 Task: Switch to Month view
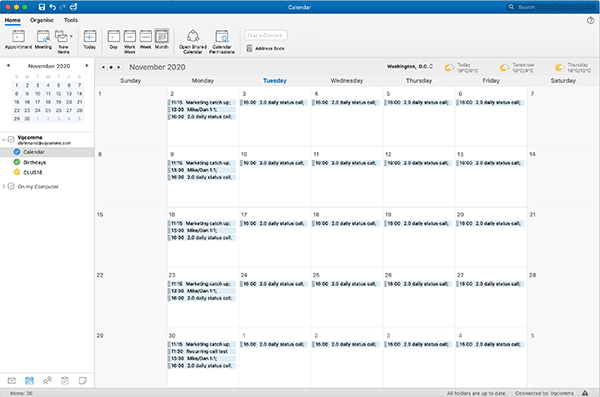pyautogui.click(x=161, y=40)
